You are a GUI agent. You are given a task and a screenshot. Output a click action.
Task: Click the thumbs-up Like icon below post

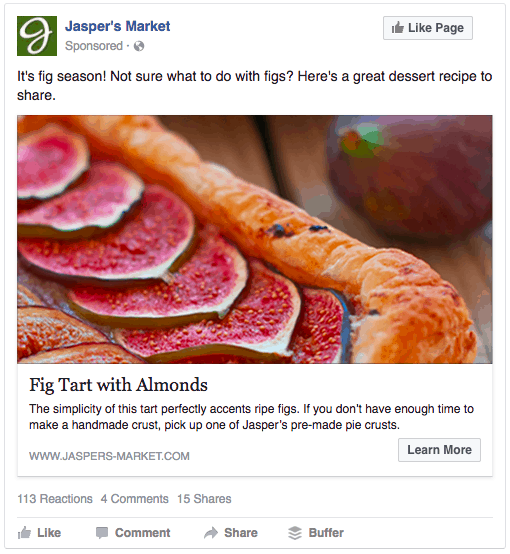pyautogui.click(x=24, y=532)
